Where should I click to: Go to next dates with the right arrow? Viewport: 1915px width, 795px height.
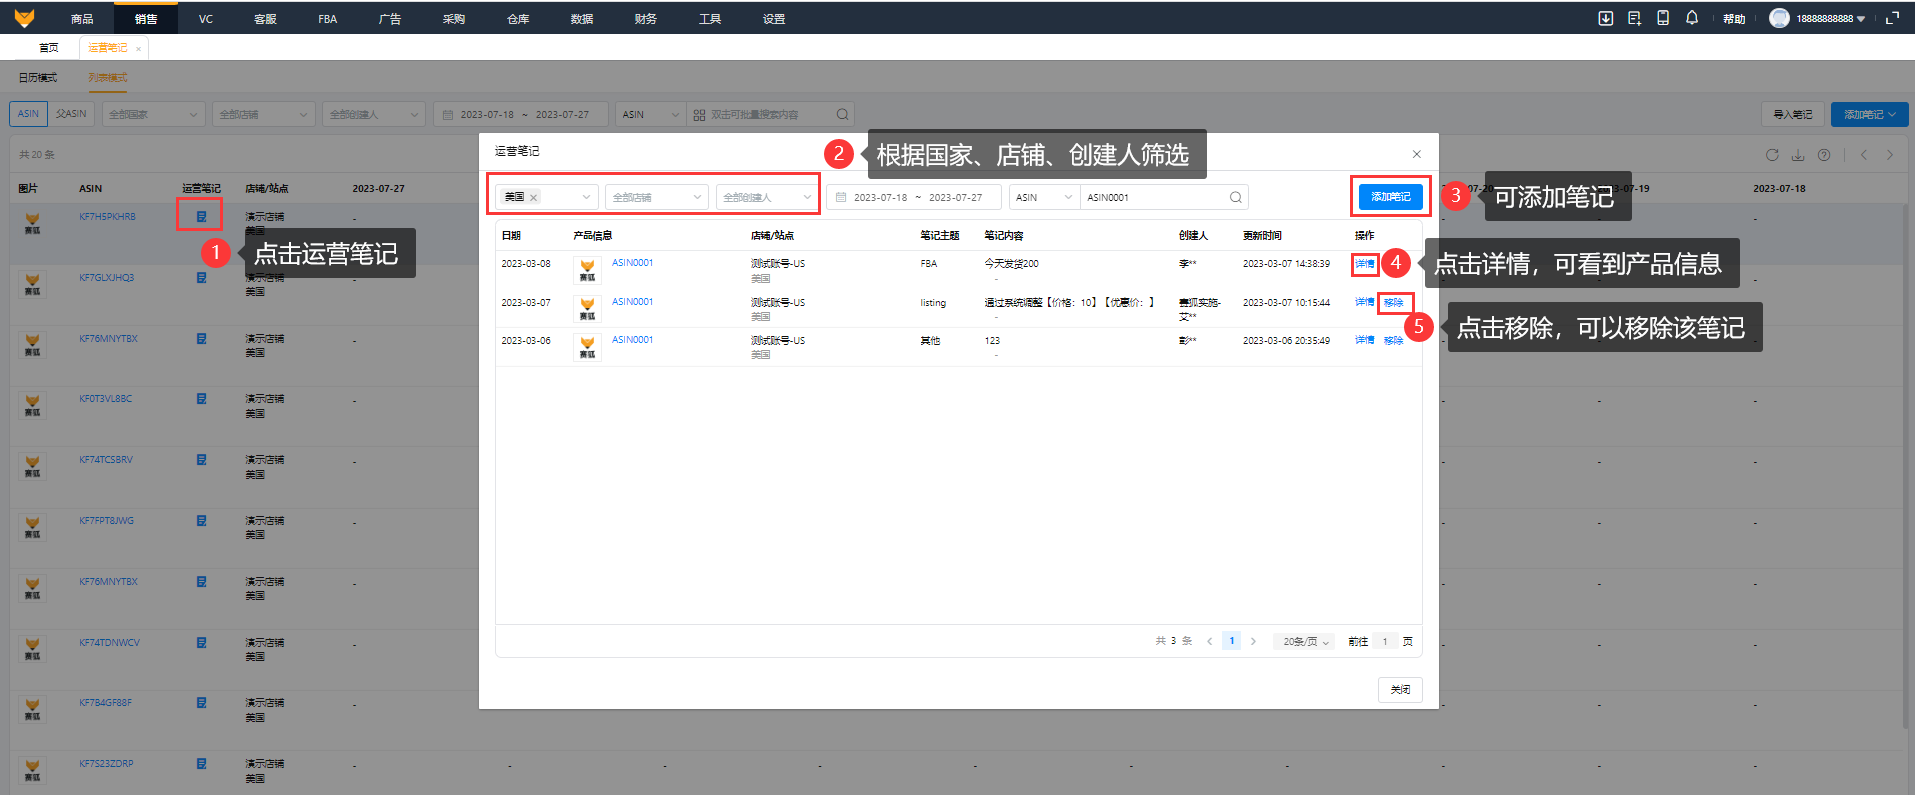[x=1890, y=155]
